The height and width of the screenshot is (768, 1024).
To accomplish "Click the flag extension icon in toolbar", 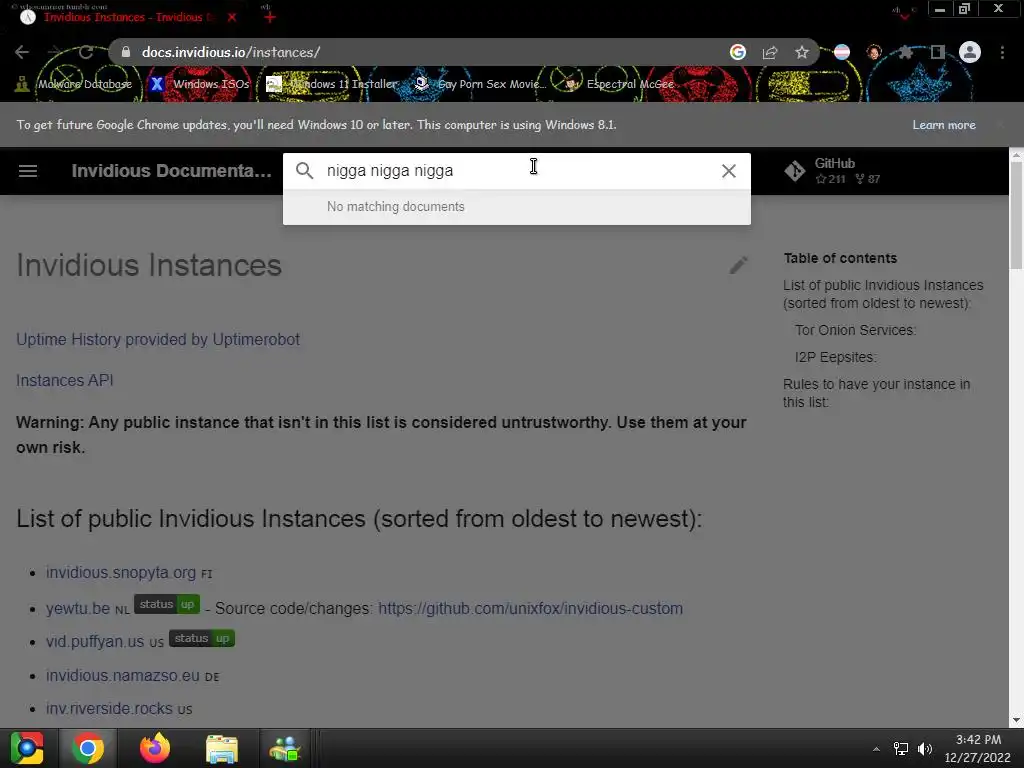I will [x=842, y=52].
